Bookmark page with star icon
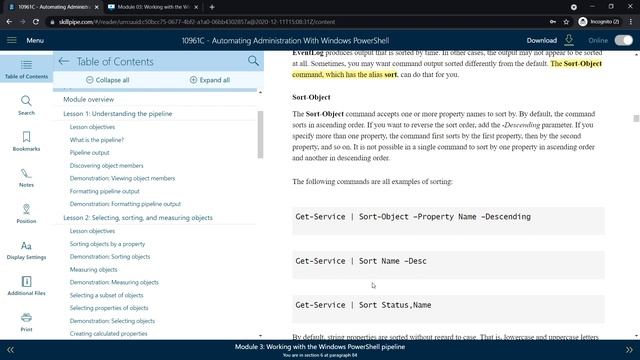Image resolution: width=640 pixels, height=360 pixels. [x=566, y=22]
